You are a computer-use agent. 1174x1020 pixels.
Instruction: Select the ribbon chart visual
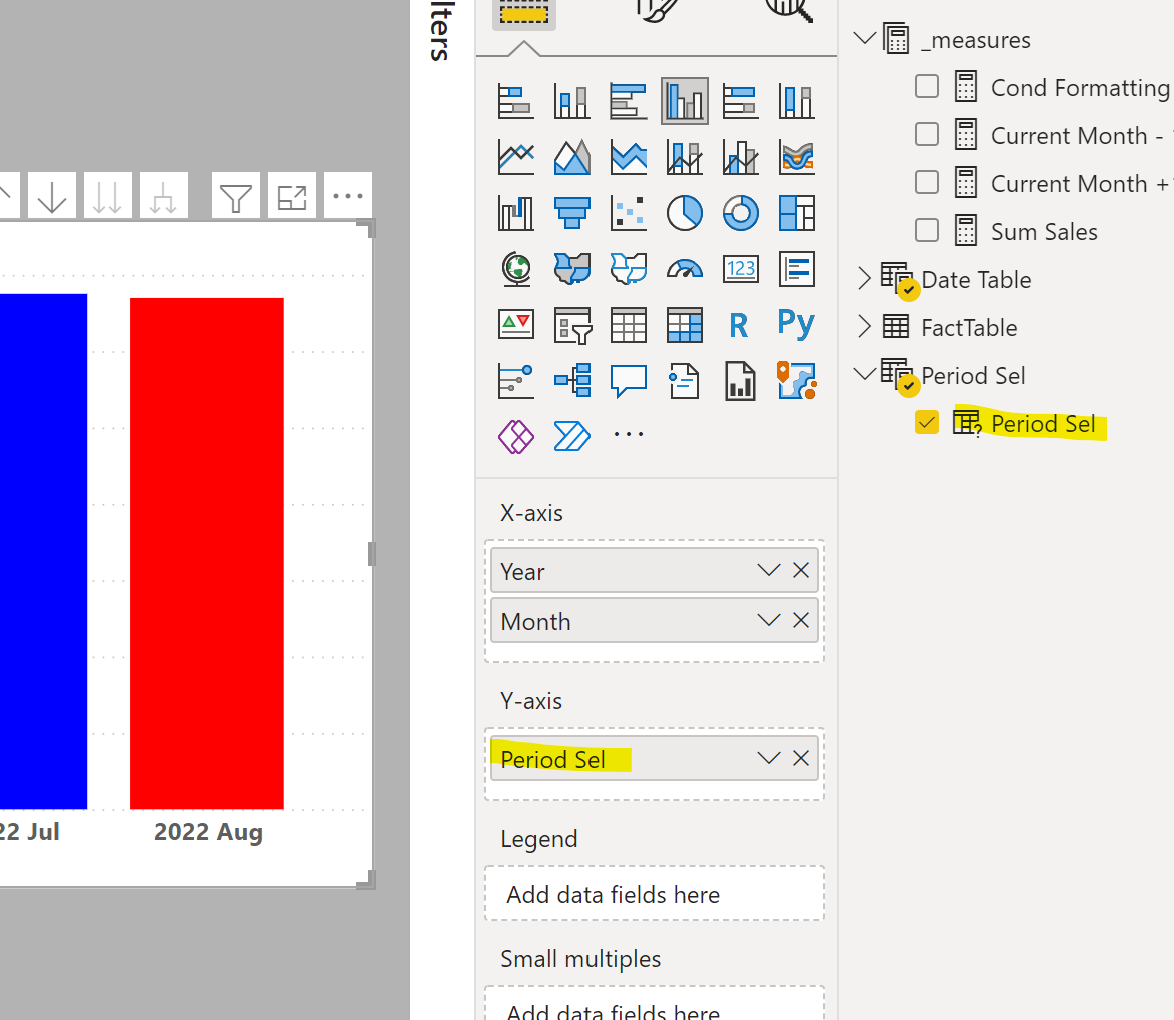(797, 157)
